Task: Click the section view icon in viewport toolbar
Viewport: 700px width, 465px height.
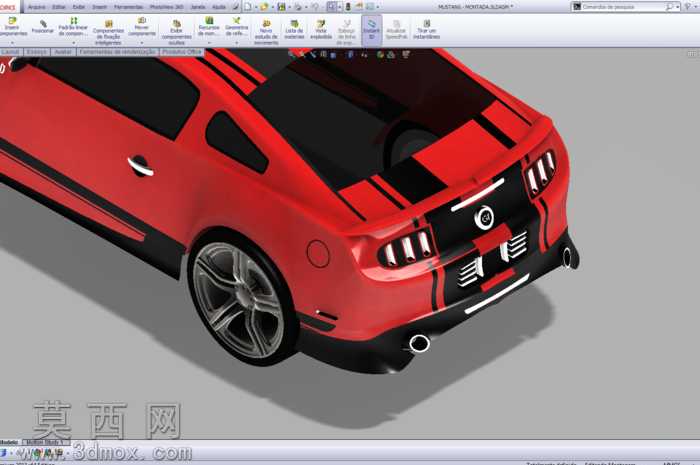Action: [323, 54]
